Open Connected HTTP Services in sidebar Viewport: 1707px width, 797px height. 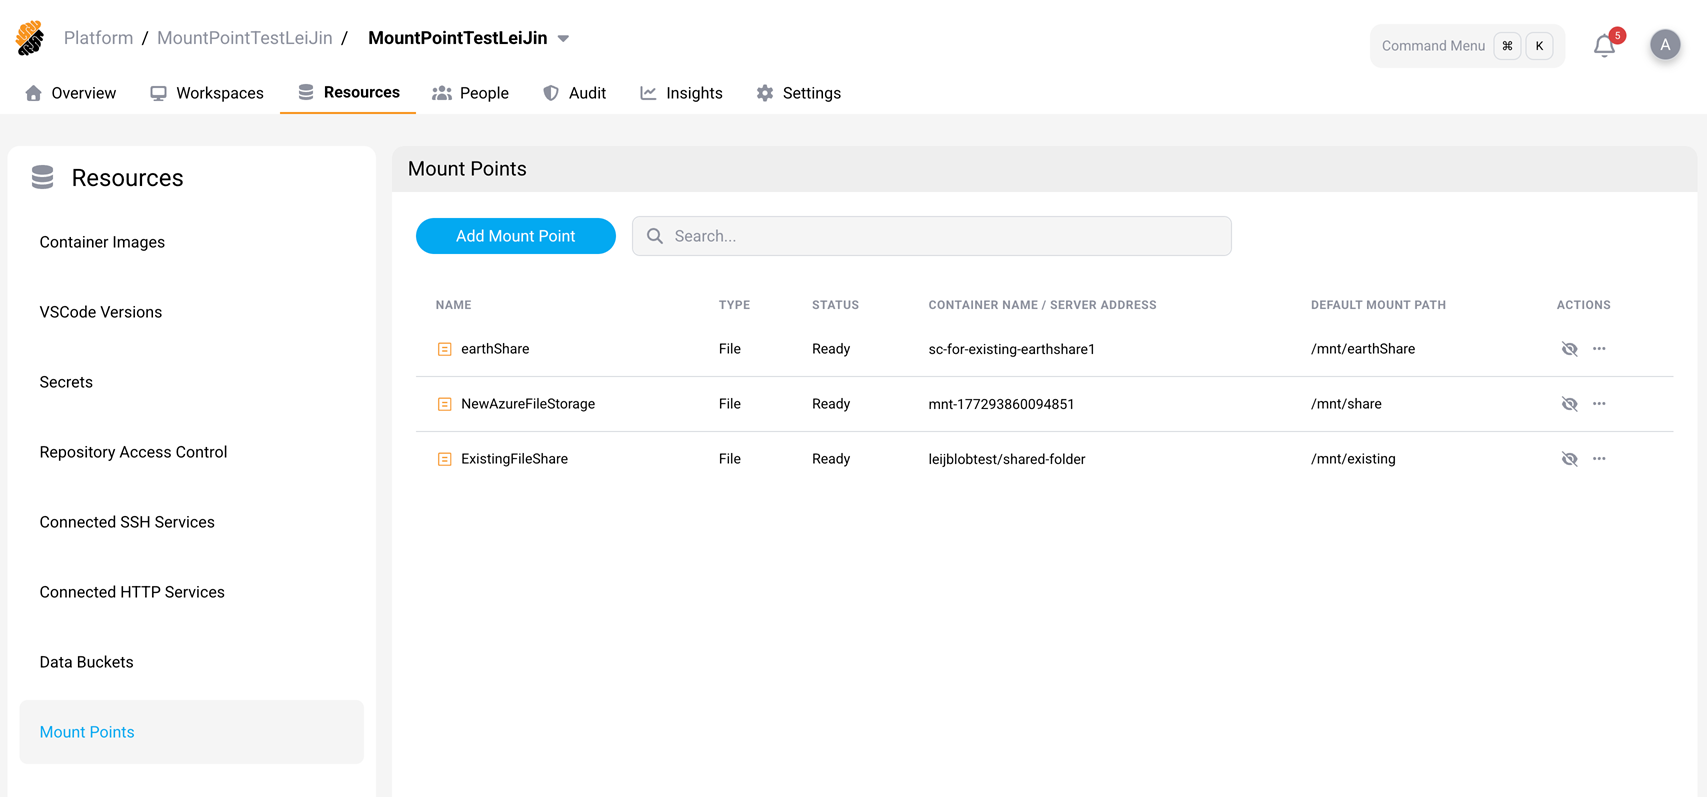point(132,592)
